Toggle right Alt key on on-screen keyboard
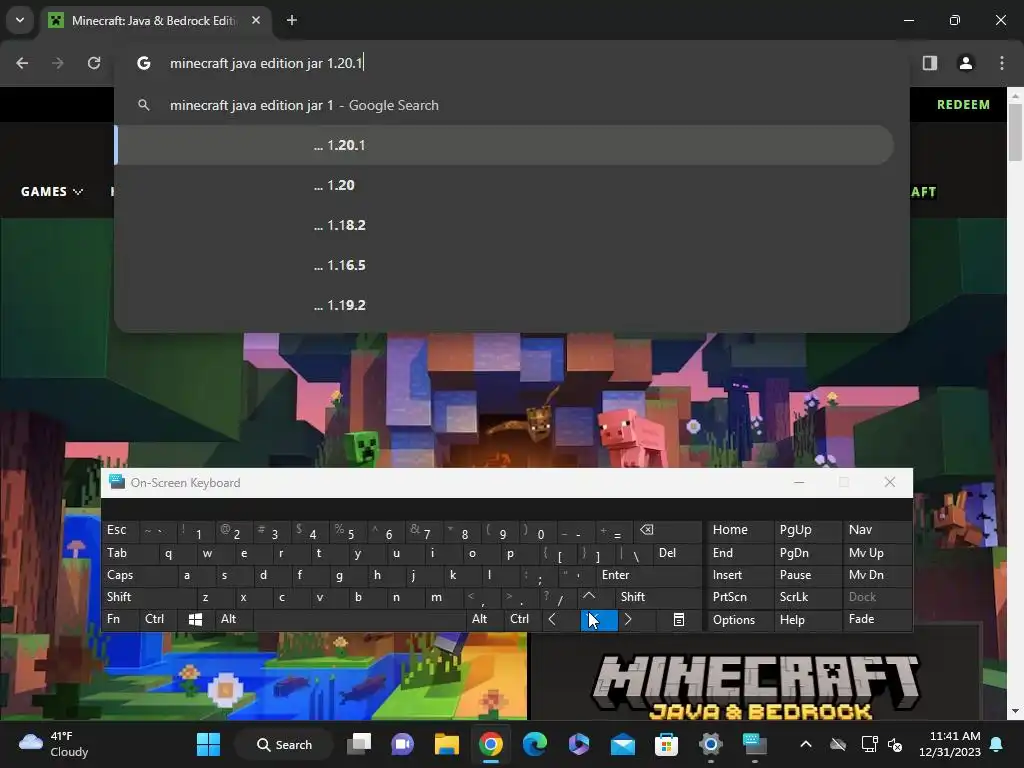This screenshot has width=1024, height=768. 485,619
